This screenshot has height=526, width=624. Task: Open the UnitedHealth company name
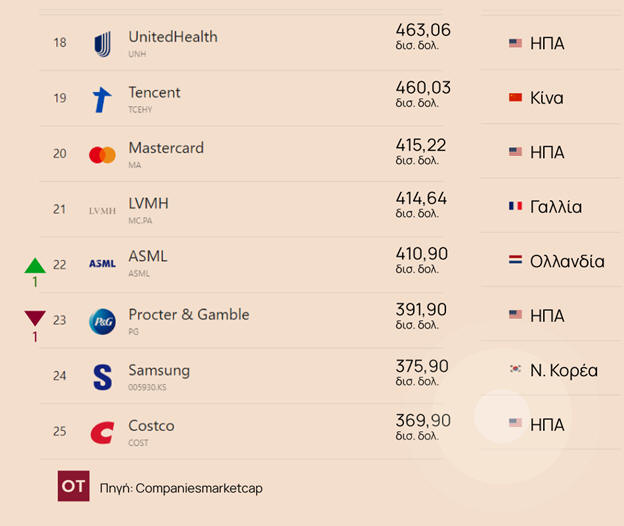(173, 37)
